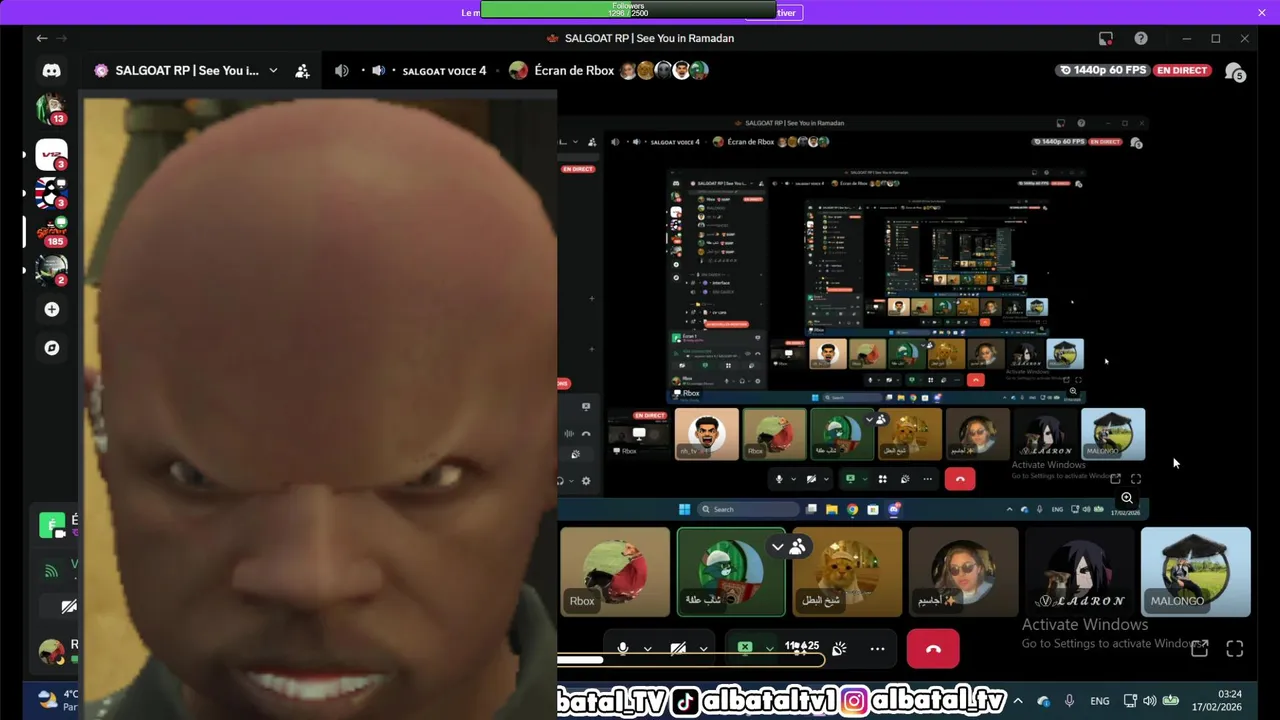Select LADRON participant tile
Screen dimensions: 1280x720
[1080, 572]
